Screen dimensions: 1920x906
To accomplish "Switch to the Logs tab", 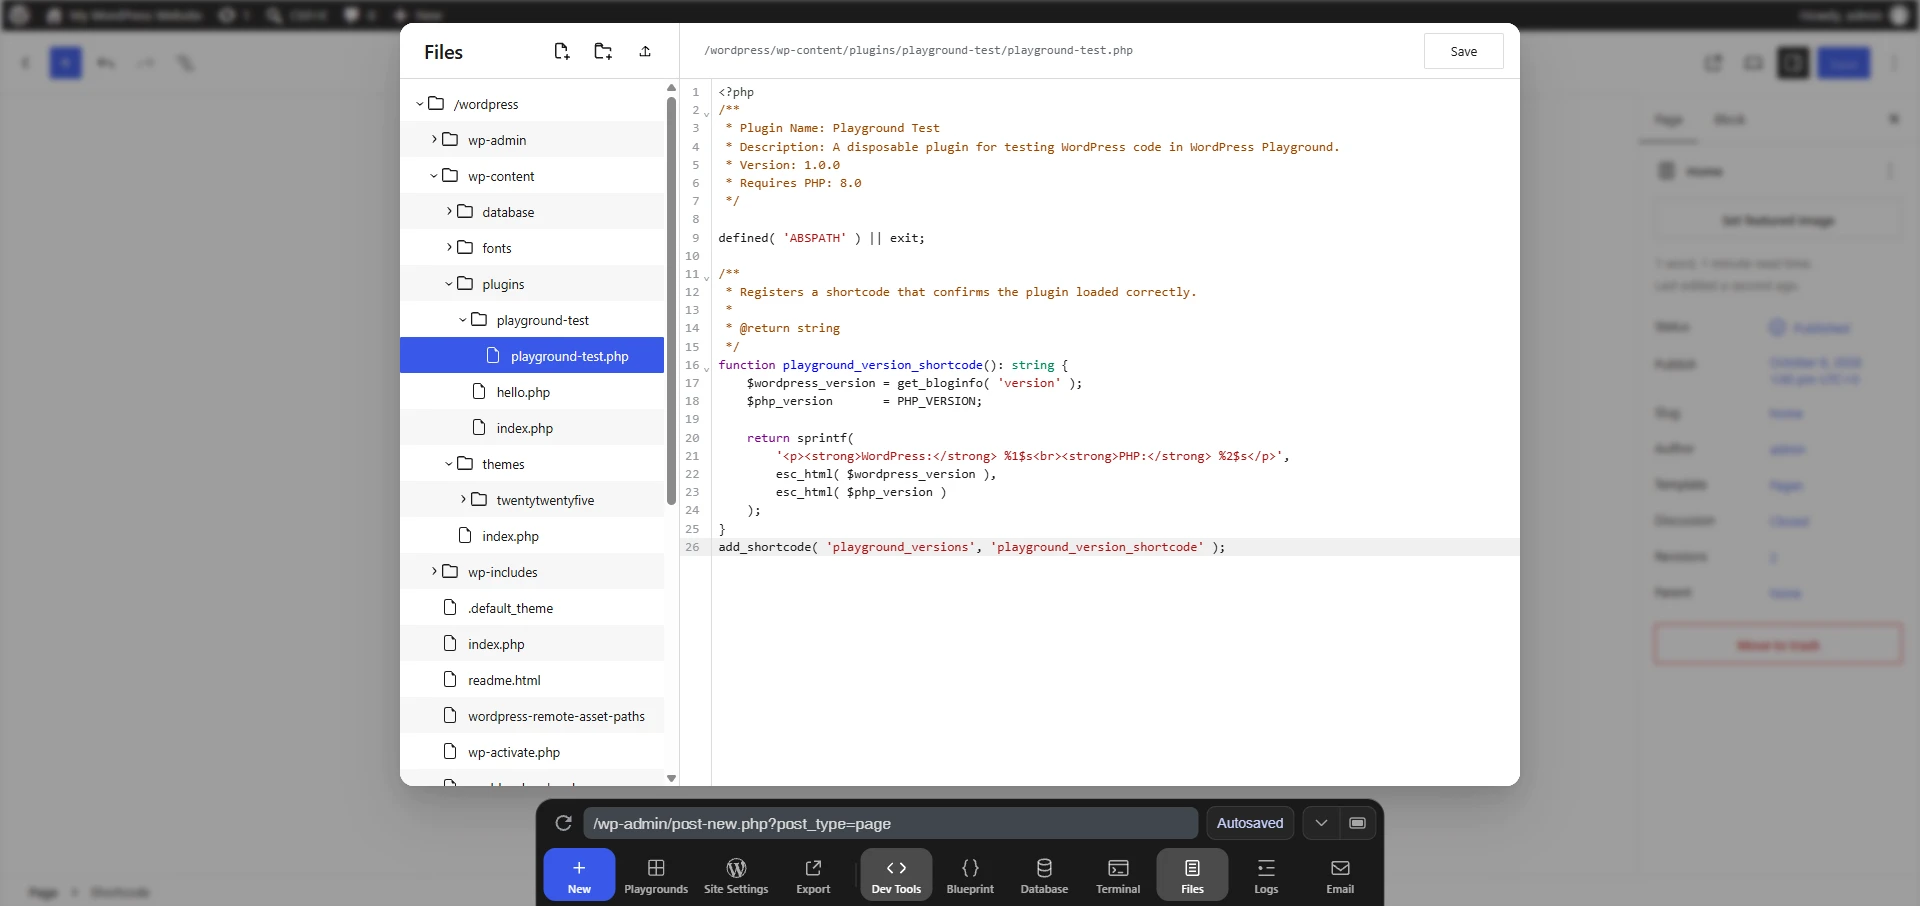I will [1266, 875].
